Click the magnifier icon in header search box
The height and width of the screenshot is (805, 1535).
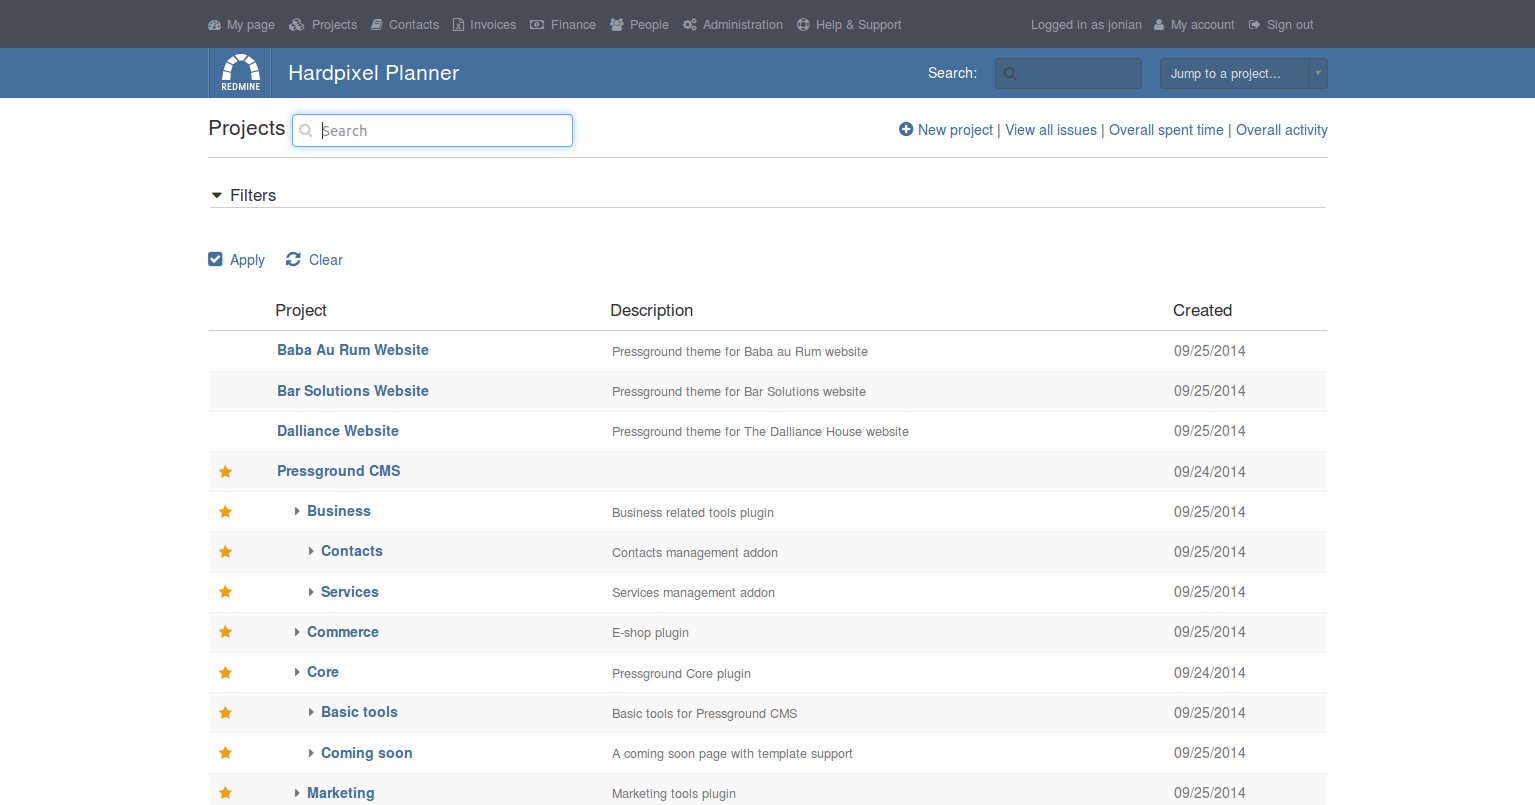1010,73
